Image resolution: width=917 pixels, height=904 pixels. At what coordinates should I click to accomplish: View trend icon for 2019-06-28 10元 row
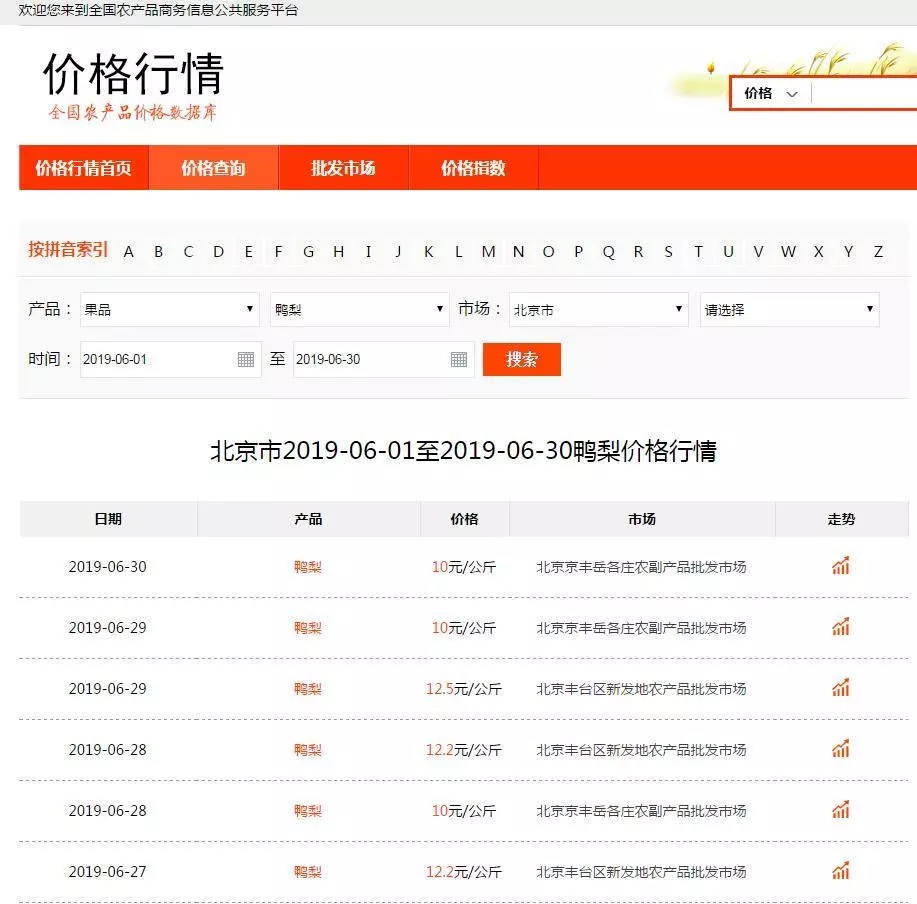[x=840, y=810]
